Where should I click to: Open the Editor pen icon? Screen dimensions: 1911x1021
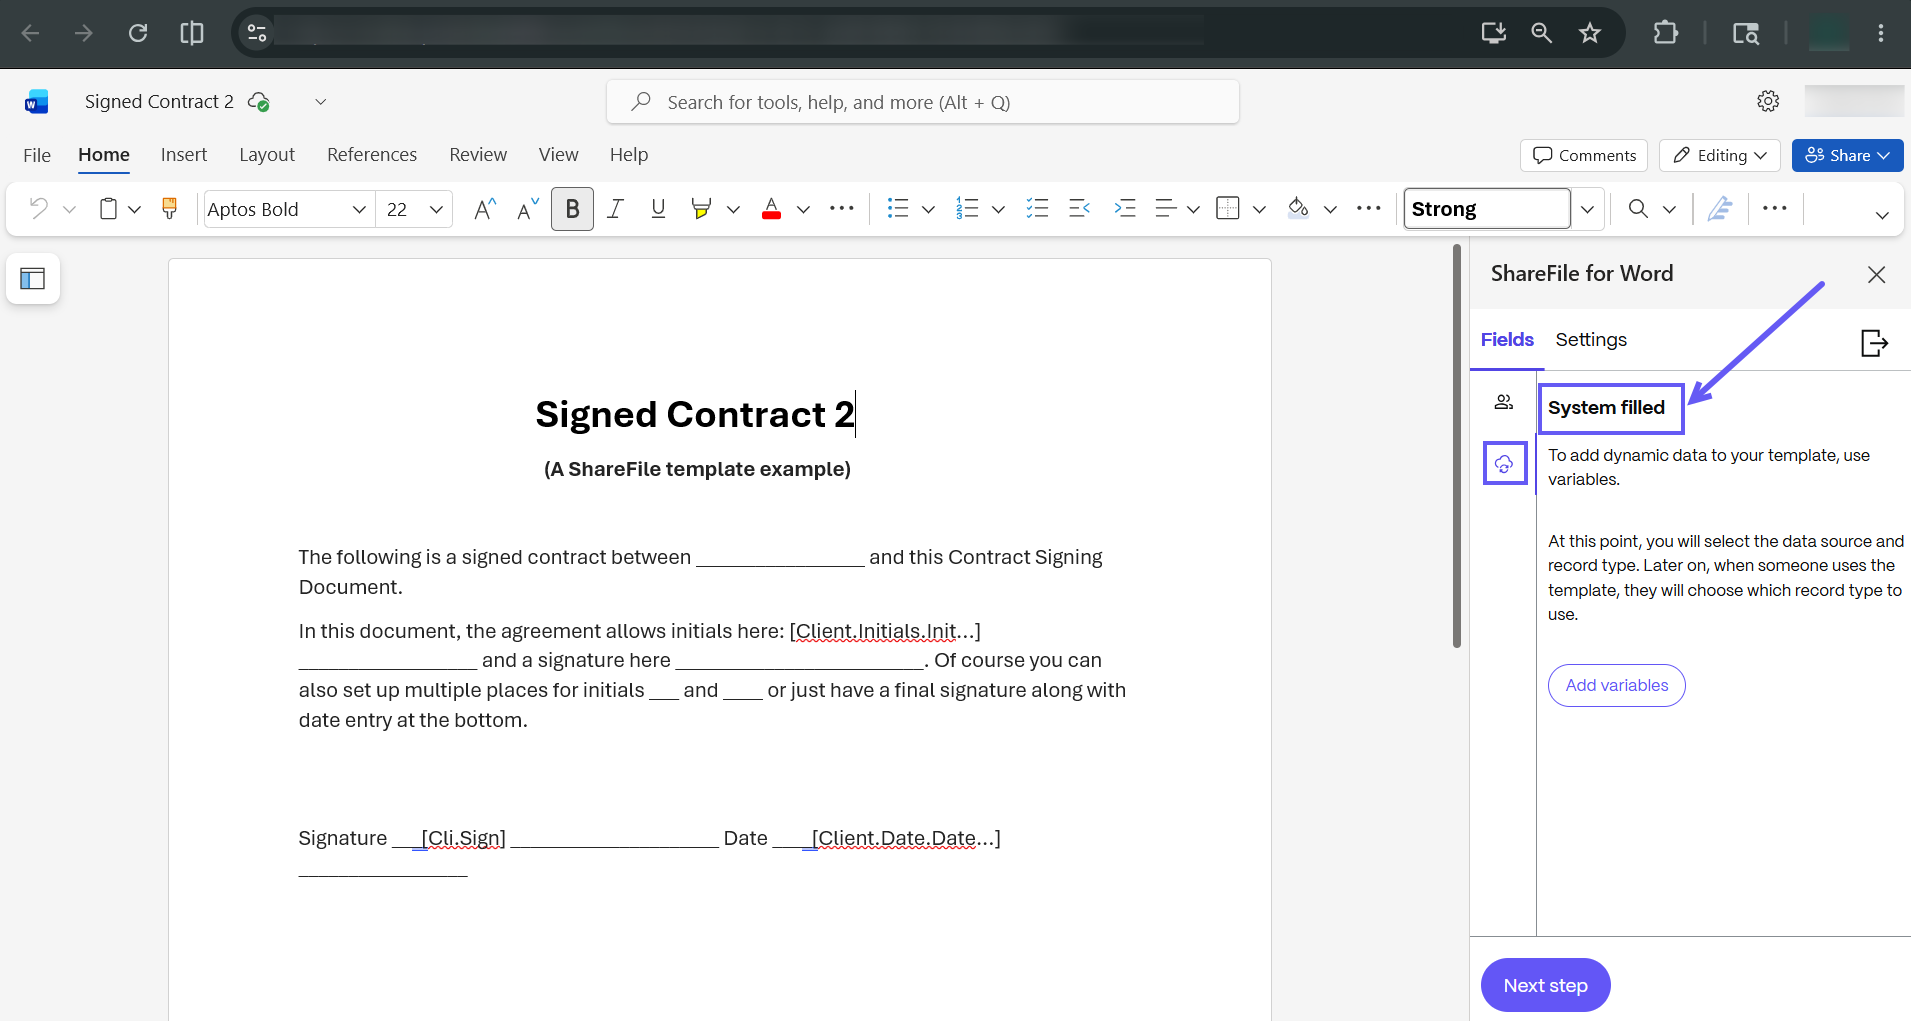coord(1720,208)
